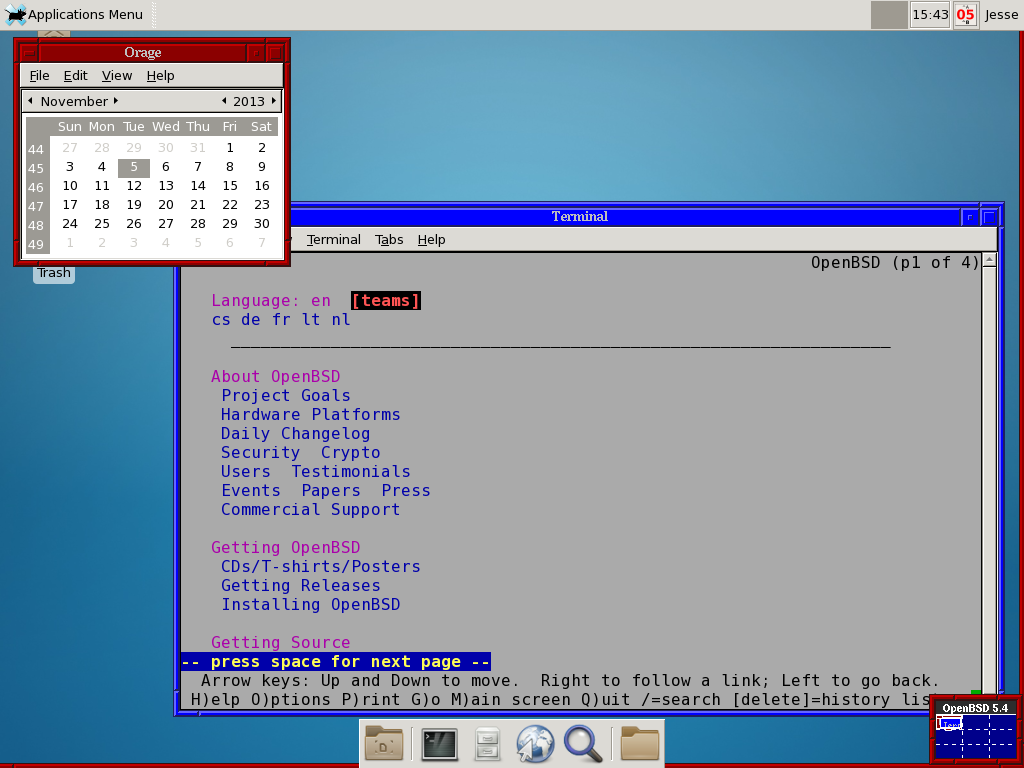This screenshot has height=768, width=1024.
Task: Switch workspace in OpenBSD 5.4 pager
Action: (975, 736)
